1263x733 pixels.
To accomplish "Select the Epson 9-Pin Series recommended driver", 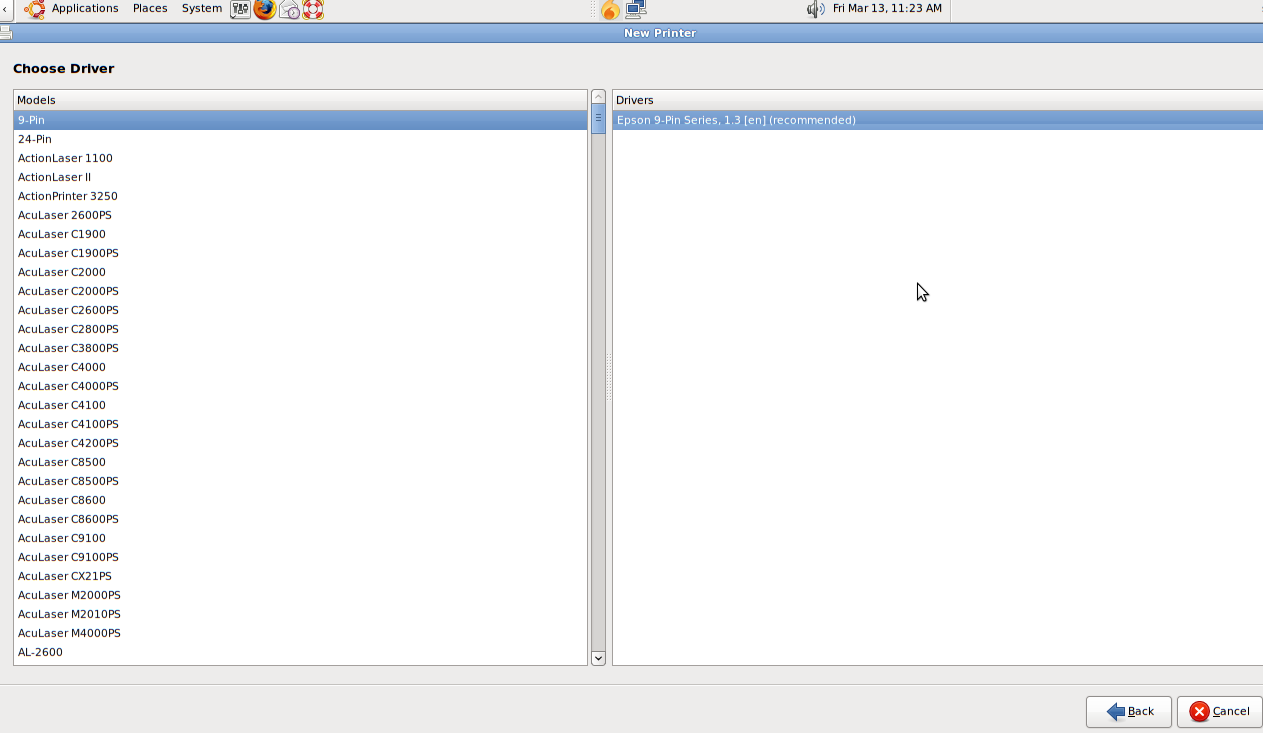I will coord(937,120).
